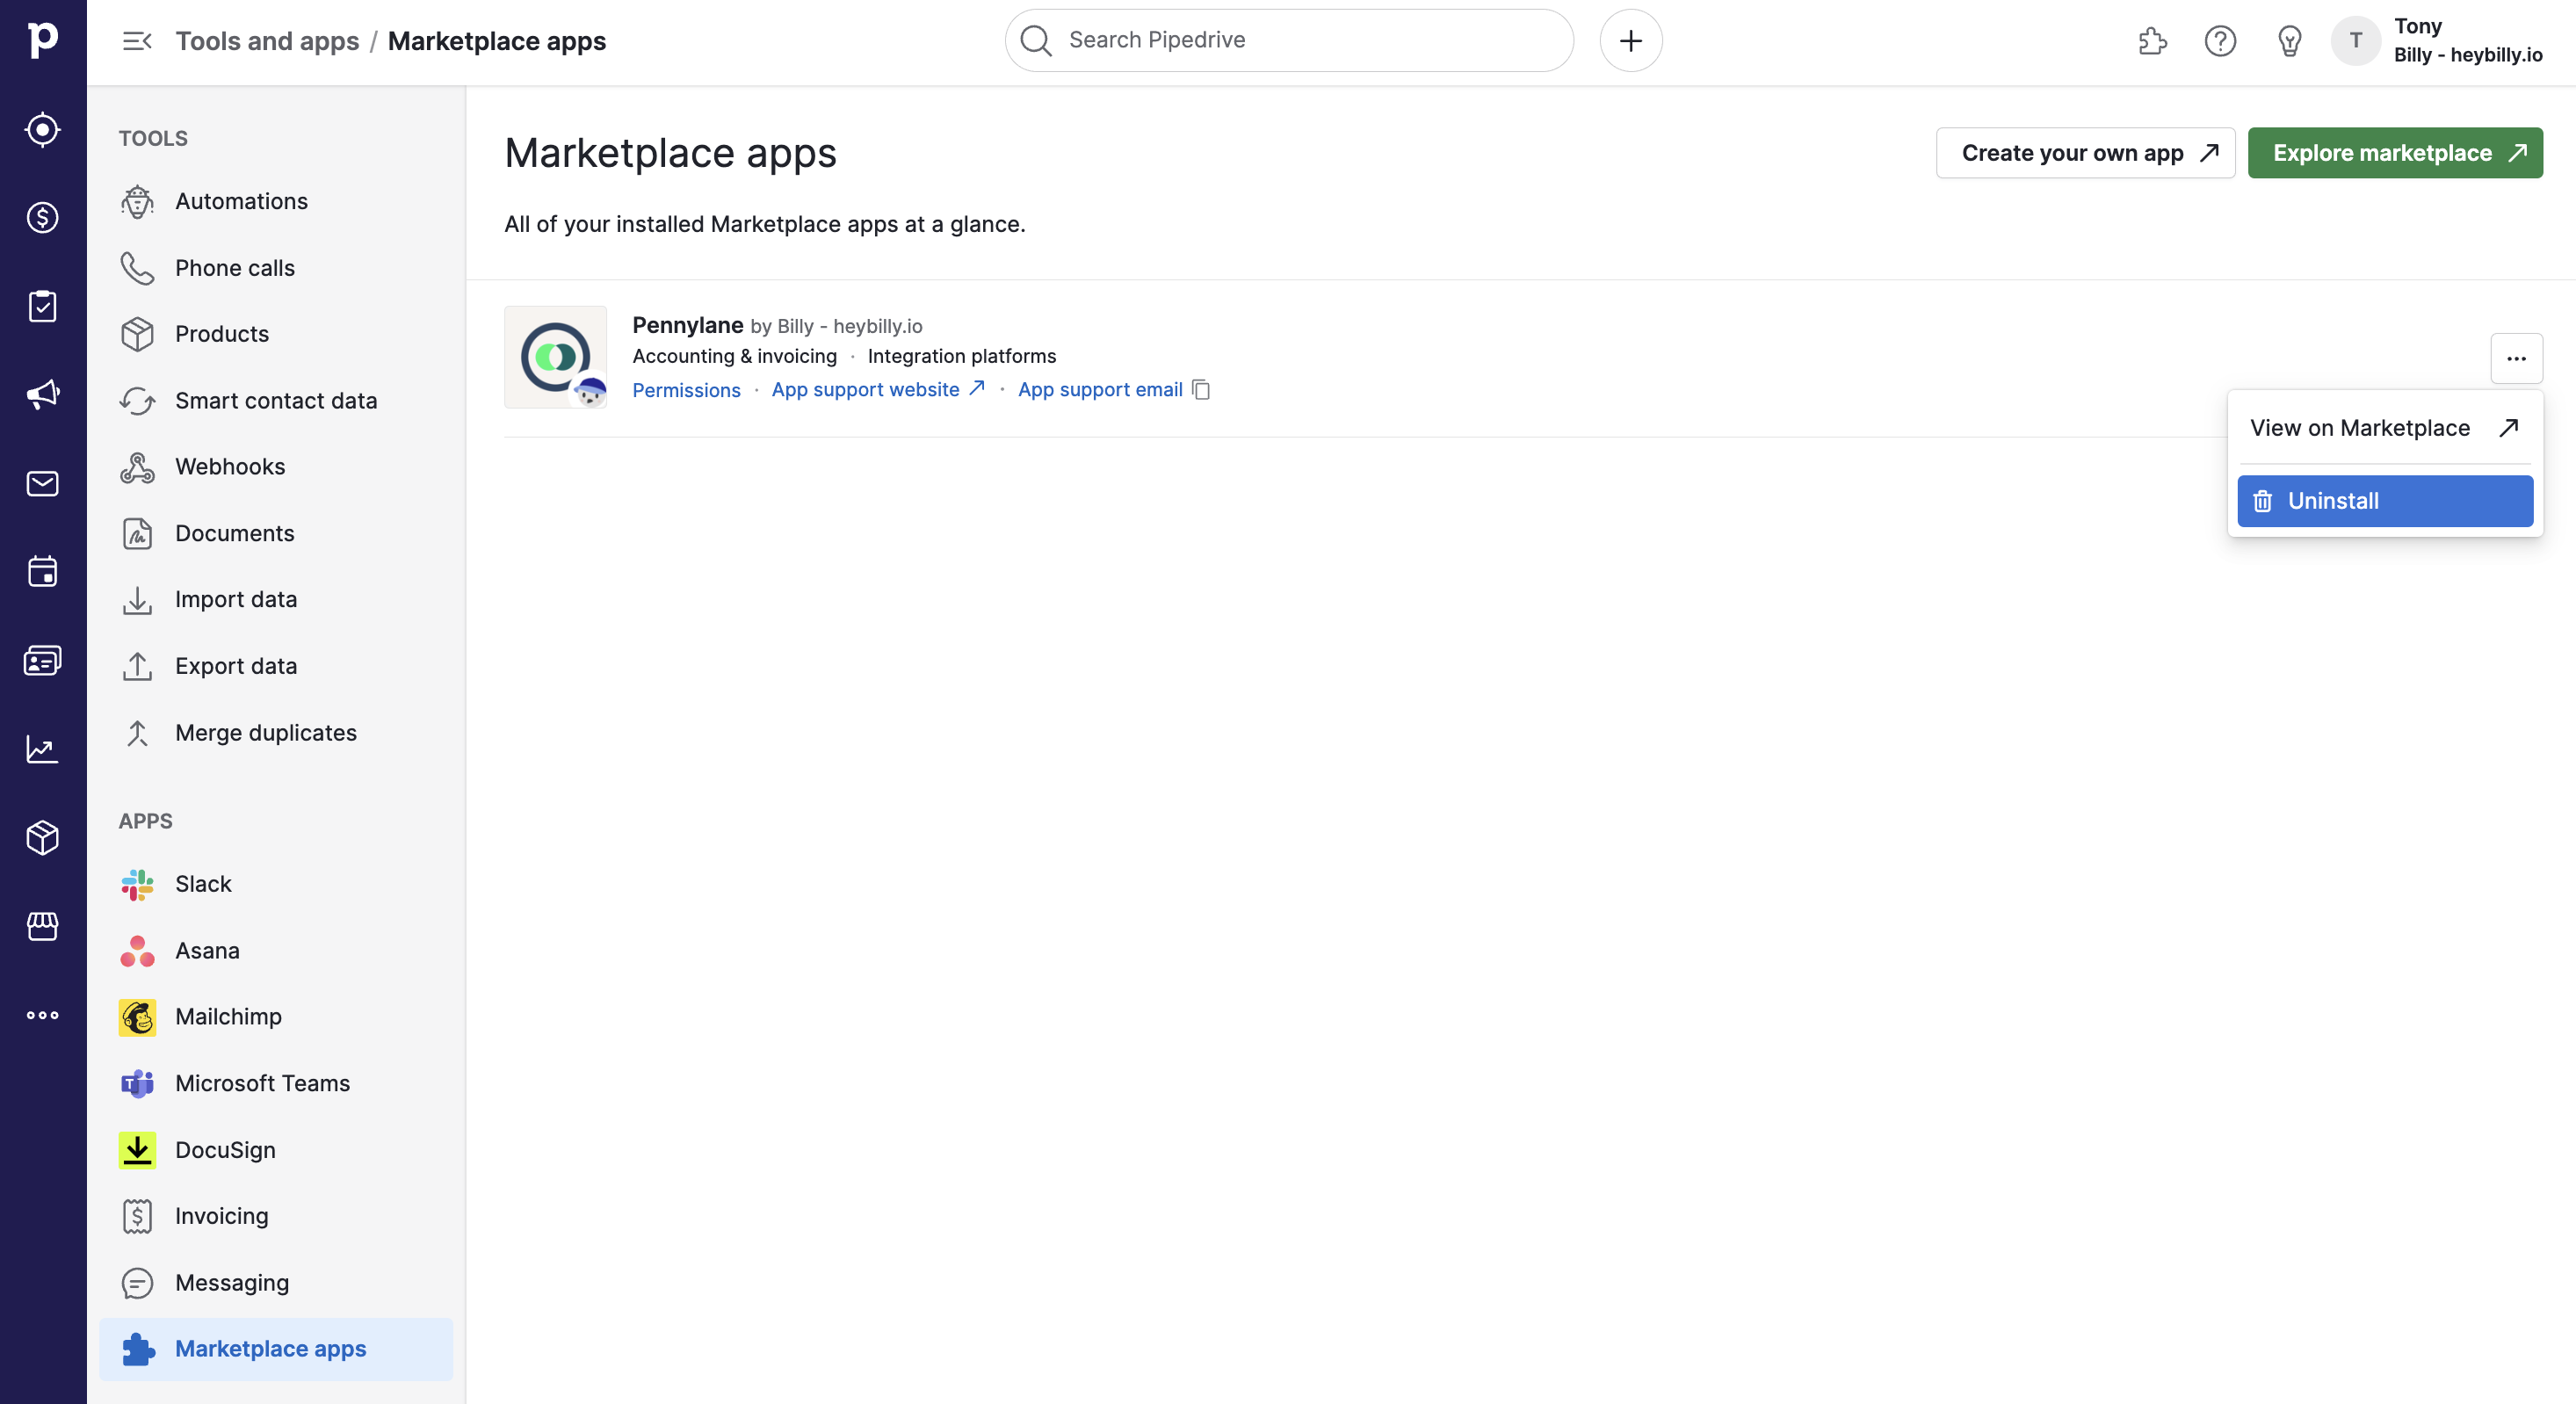The width and height of the screenshot is (2576, 1404).
Task: Open Automations in the tools list
Action: click(276, 201)
